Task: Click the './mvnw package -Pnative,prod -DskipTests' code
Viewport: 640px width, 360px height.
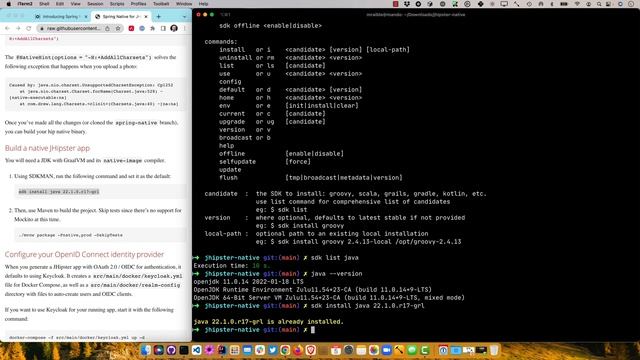Action: click(70, 235)
